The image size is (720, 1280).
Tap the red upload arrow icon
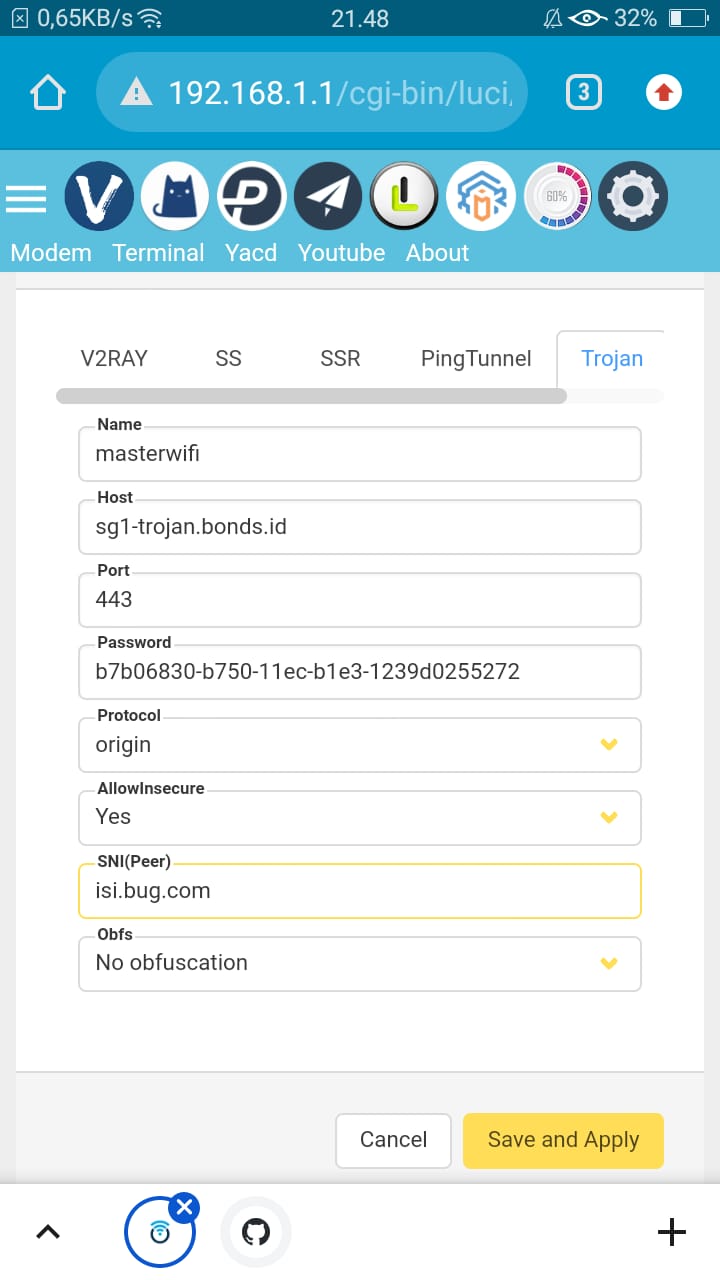tap(663, 93)
